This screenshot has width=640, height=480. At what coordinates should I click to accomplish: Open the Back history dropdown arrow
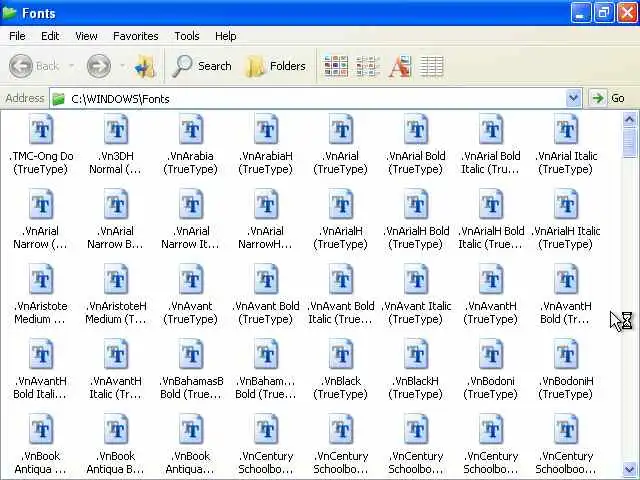[71, 66]
